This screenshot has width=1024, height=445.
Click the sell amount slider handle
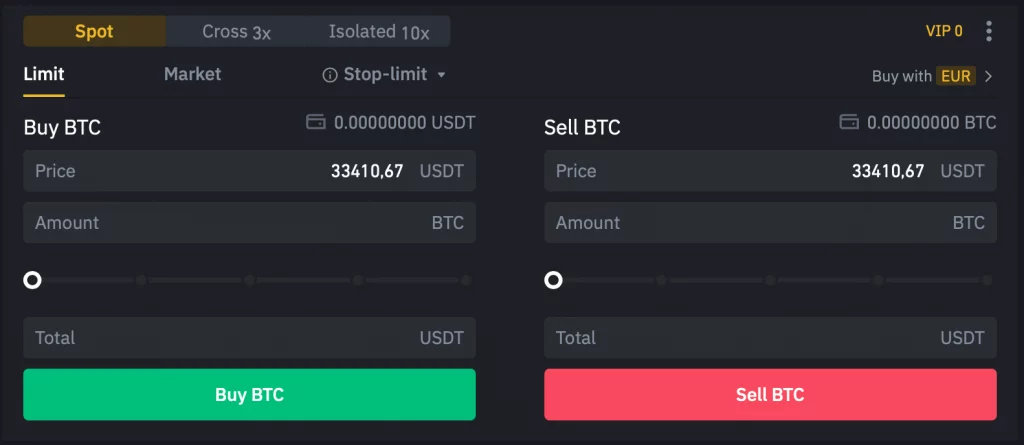click(x=553, y=280)
